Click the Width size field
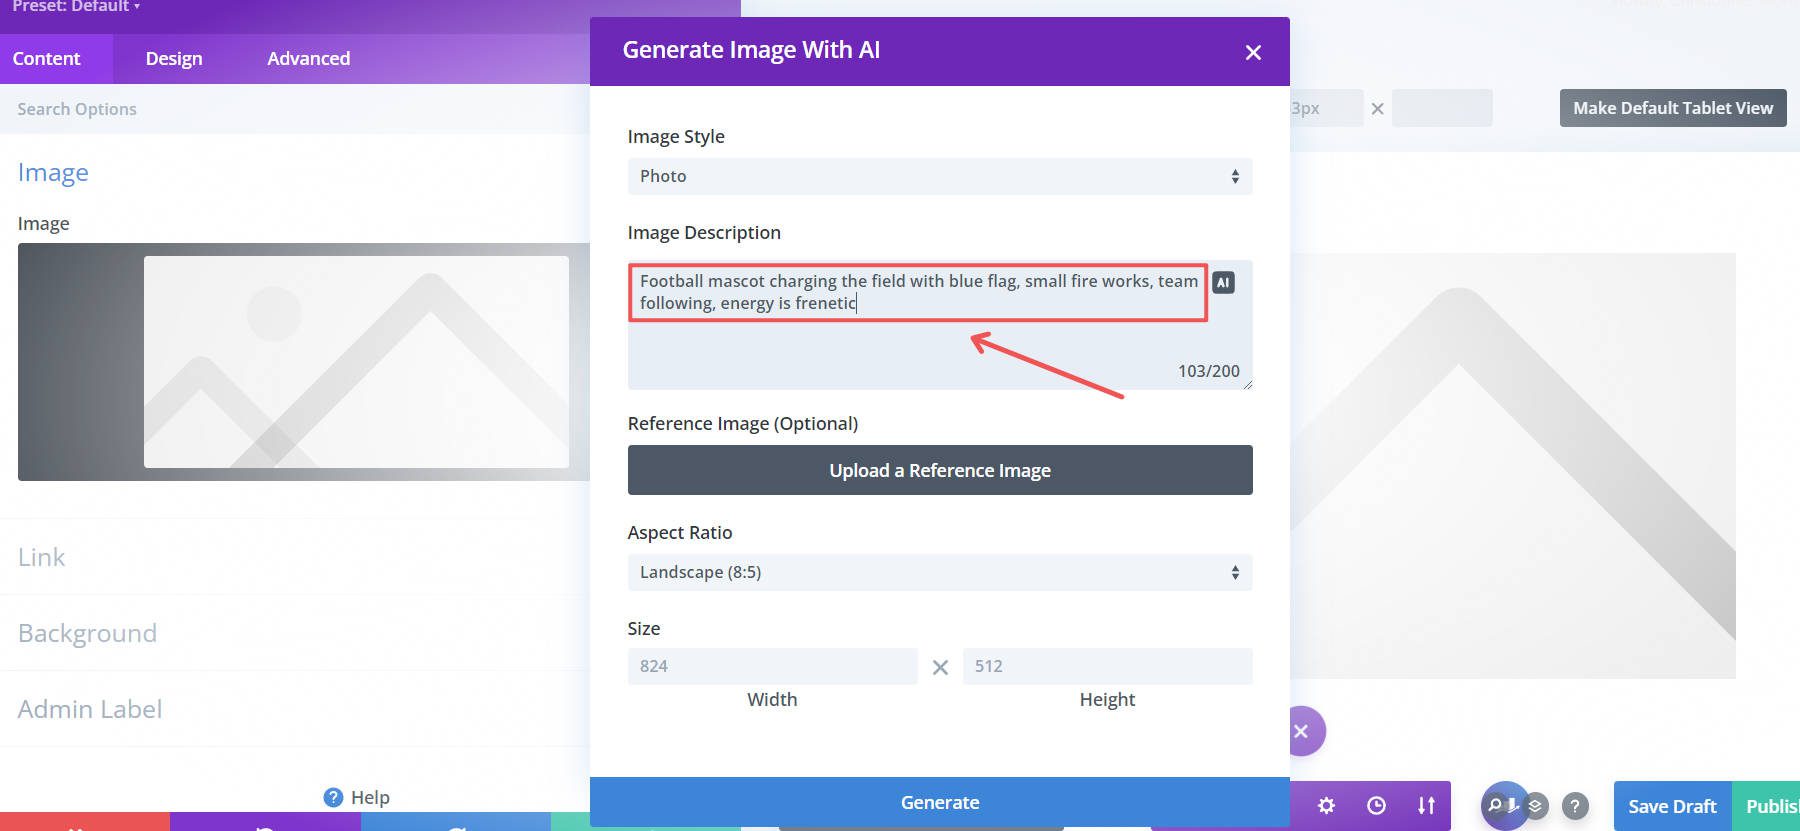The image size is (1800, 831). [x=772, y=666]
